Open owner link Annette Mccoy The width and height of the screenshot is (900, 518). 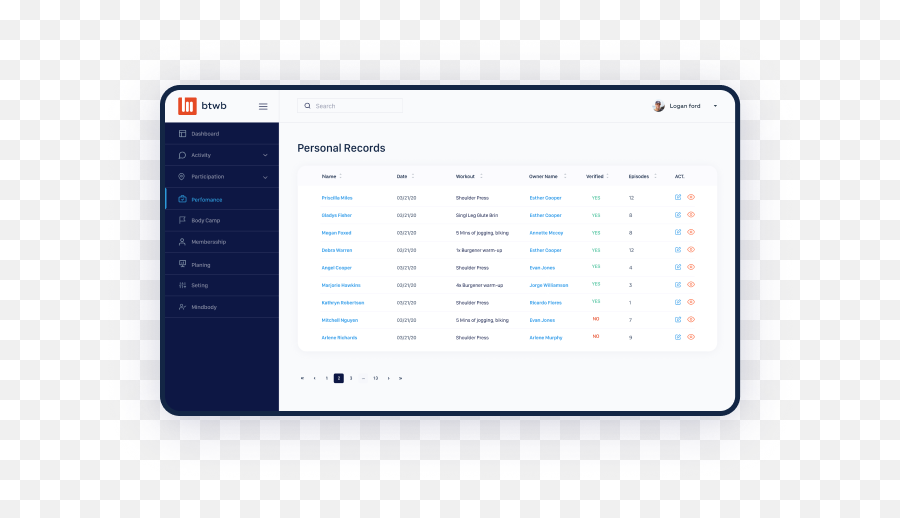[546, 233]
